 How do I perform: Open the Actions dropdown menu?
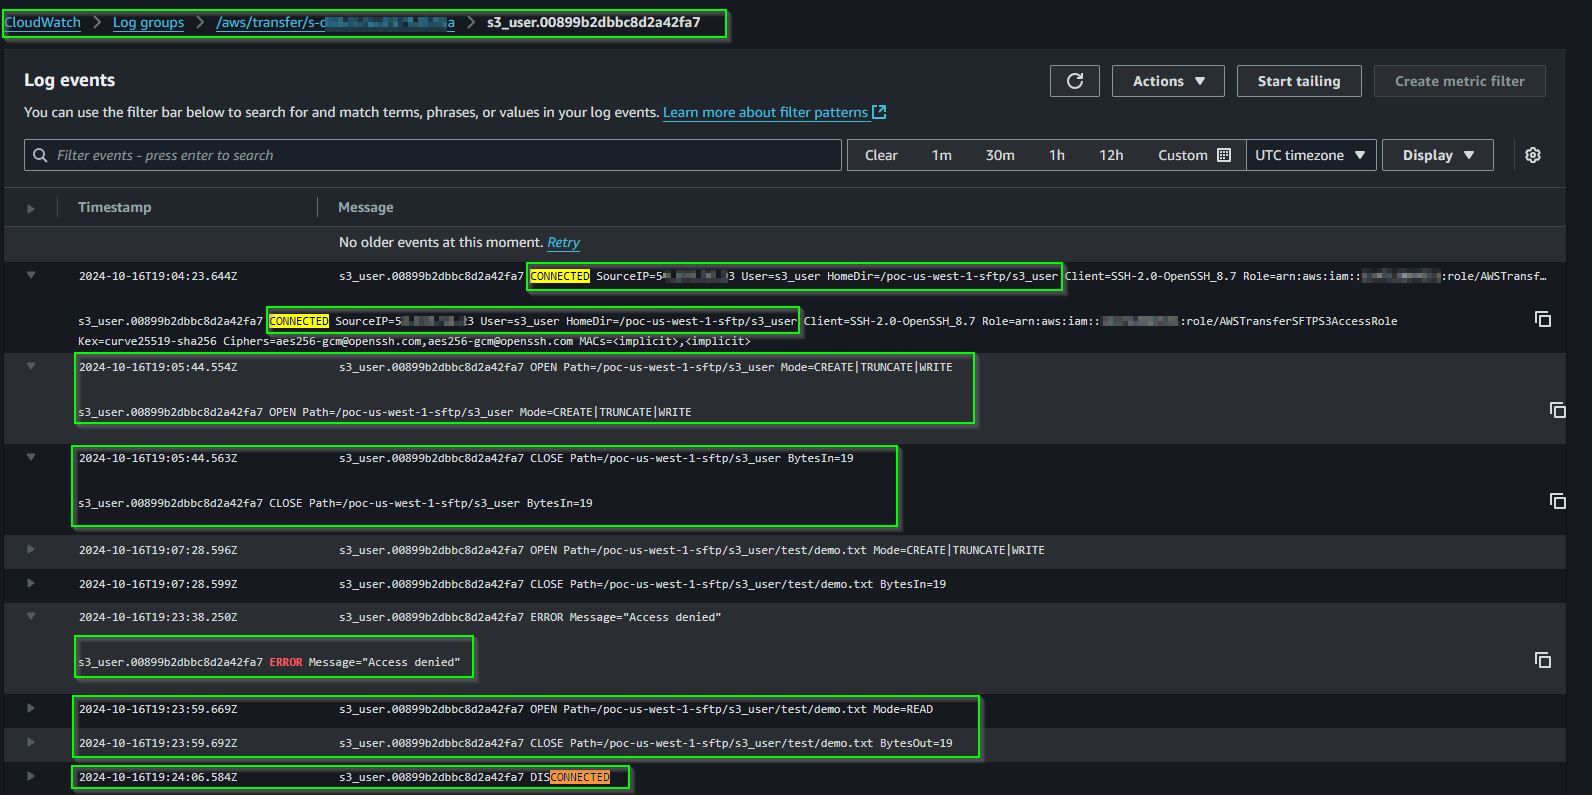tap(1168, 81)
